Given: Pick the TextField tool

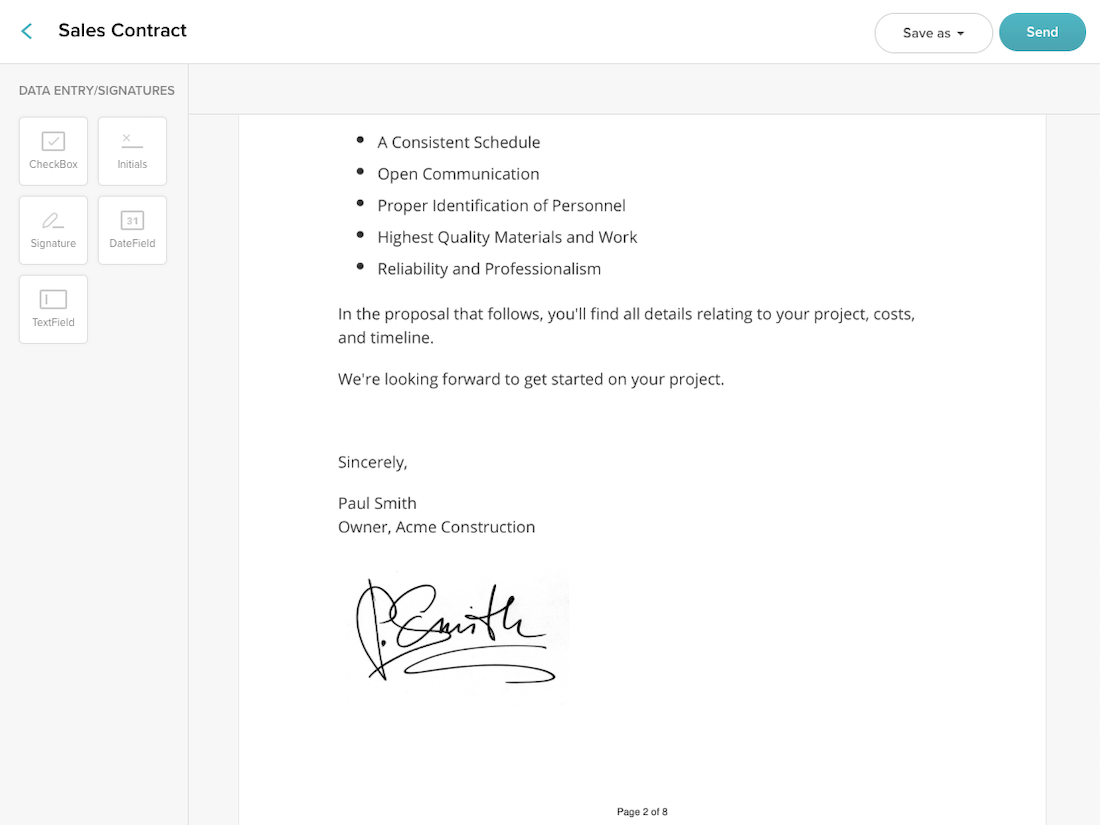Looking at the screenshot, I should (x=53, y=309).
